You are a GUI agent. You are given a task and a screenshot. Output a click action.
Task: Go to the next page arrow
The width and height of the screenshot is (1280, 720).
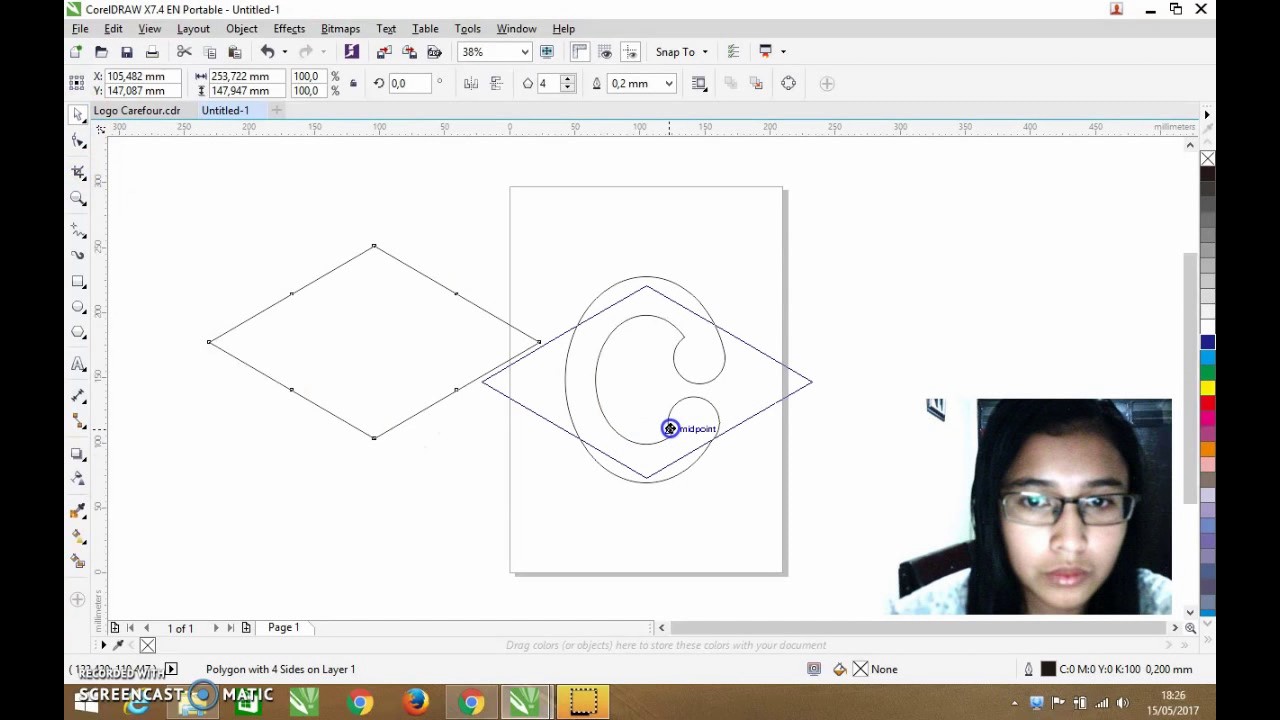coord(216,628)
